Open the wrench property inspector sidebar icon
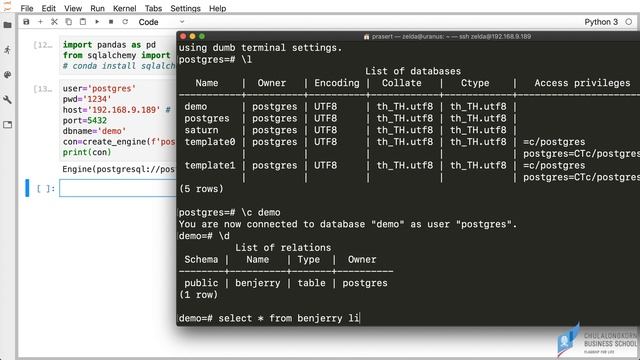 pyautogui.click(x=7, y=100)
